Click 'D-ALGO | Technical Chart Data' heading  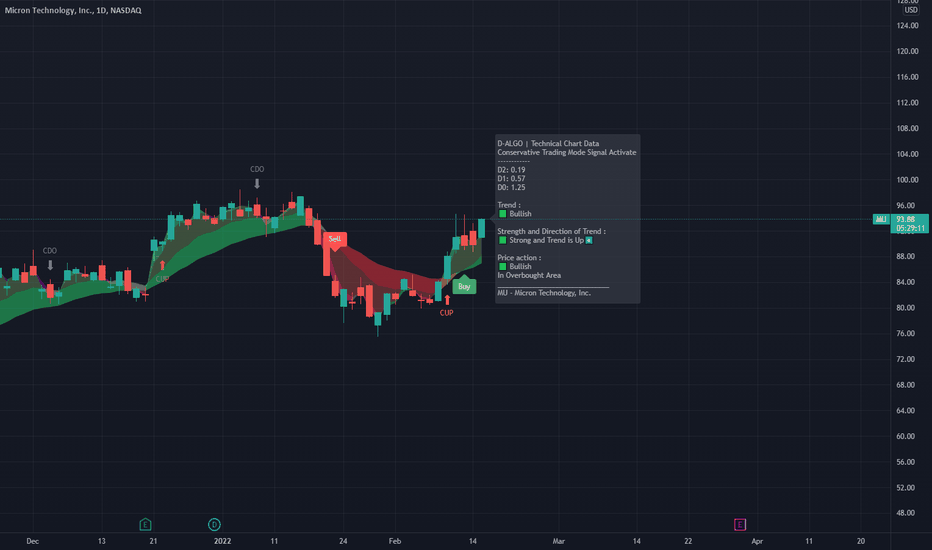click(x=548, y=143)
